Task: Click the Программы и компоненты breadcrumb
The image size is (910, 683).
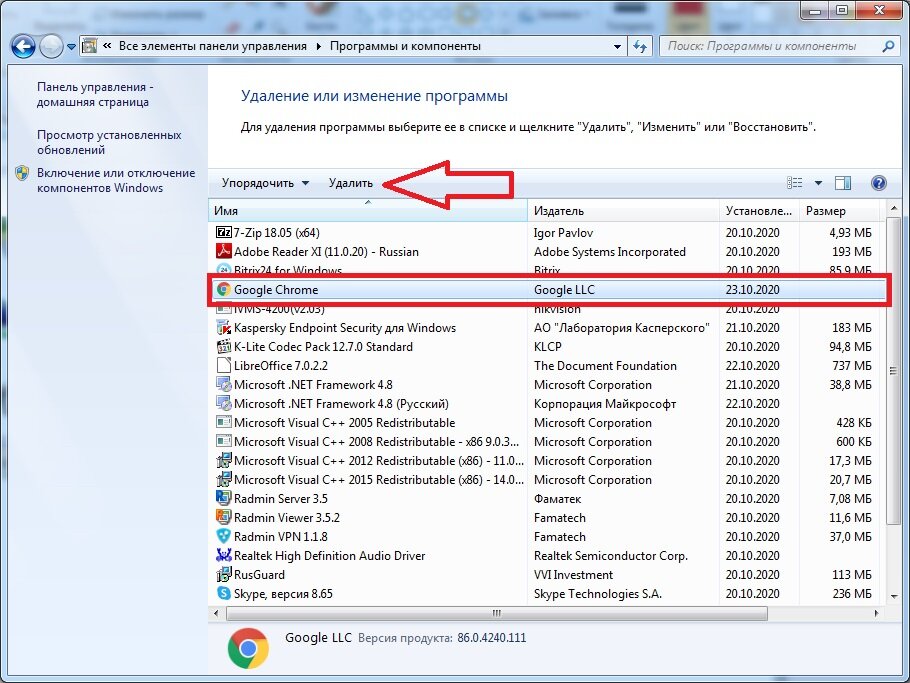Action: (x=405, y=46)
